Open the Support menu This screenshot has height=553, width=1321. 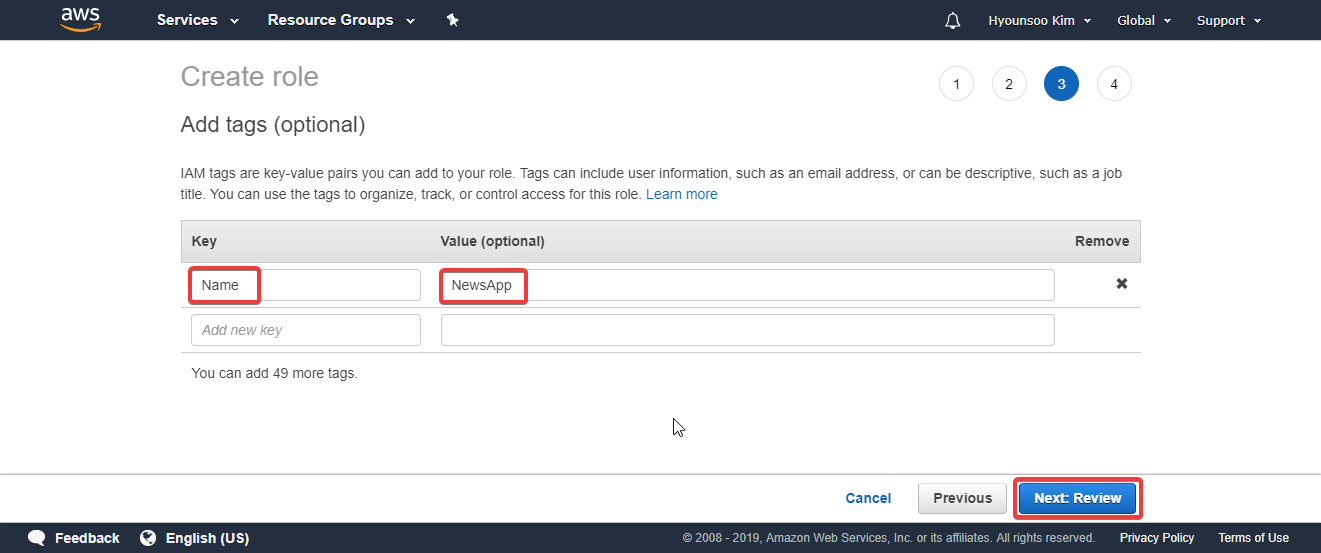point(1229,20)
